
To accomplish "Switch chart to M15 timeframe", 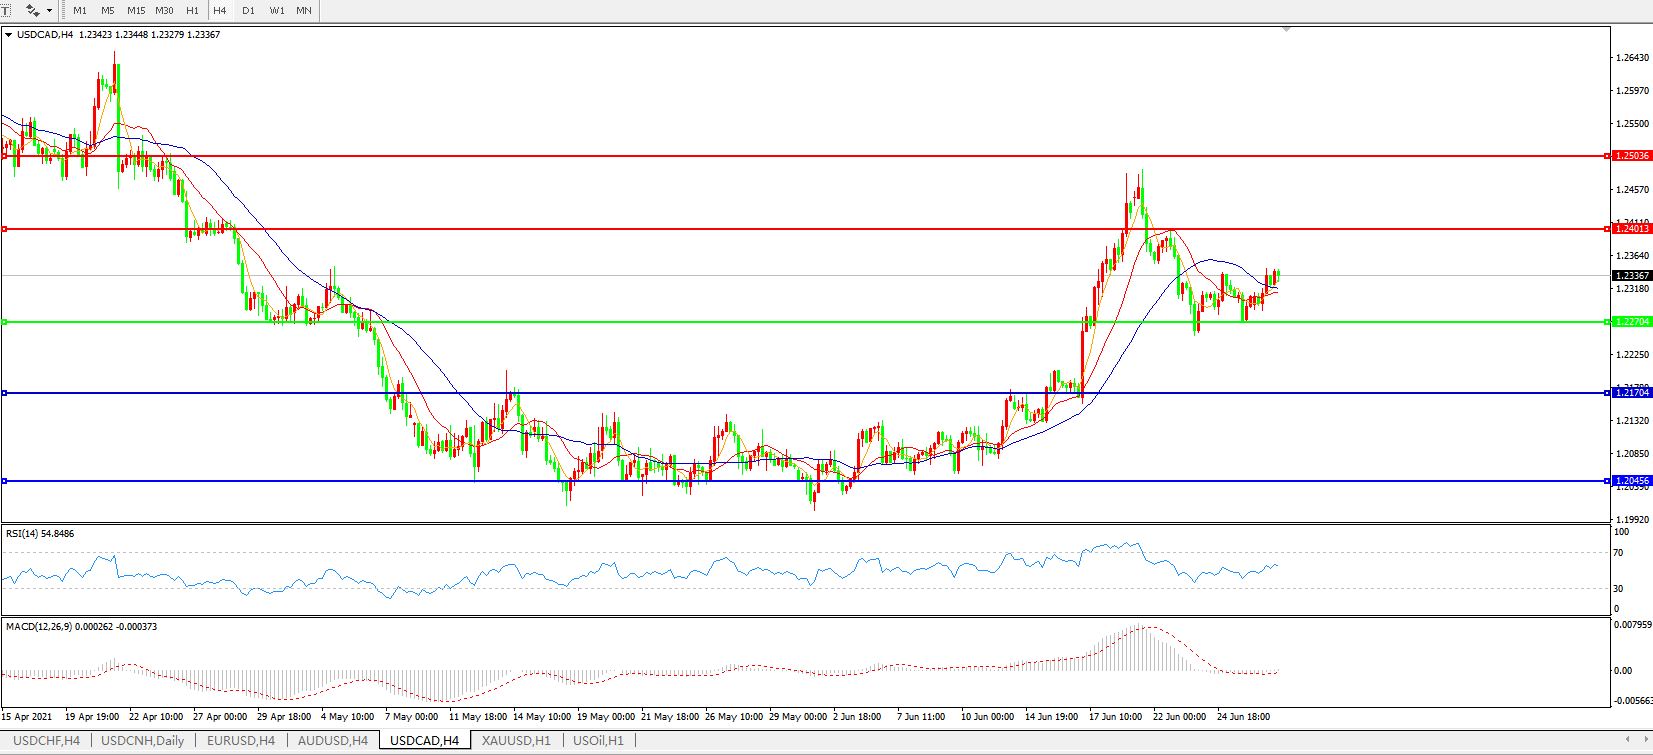I will point(136,10).
